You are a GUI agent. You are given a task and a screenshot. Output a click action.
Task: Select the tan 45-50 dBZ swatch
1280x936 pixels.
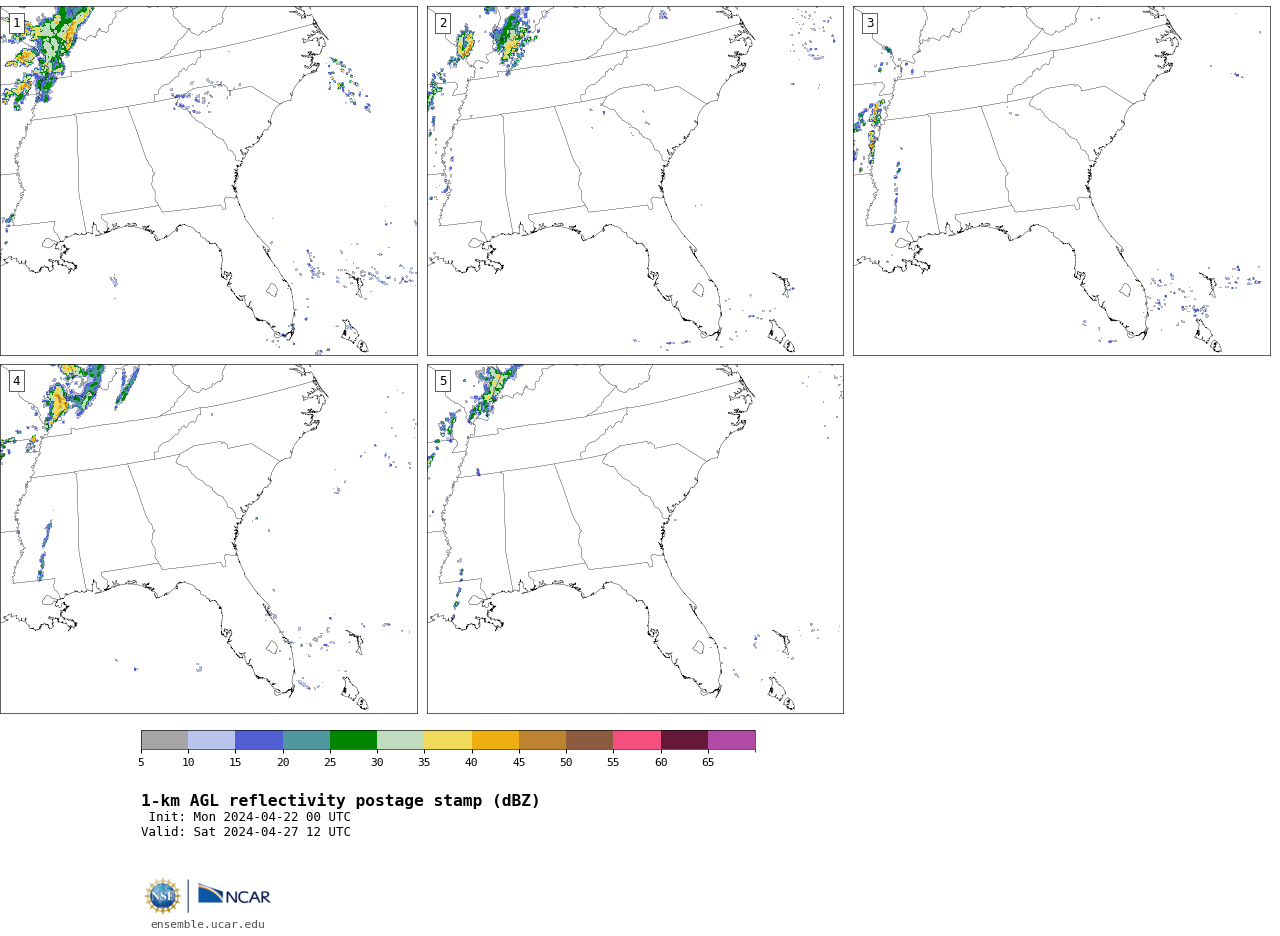tap(542, 740)
